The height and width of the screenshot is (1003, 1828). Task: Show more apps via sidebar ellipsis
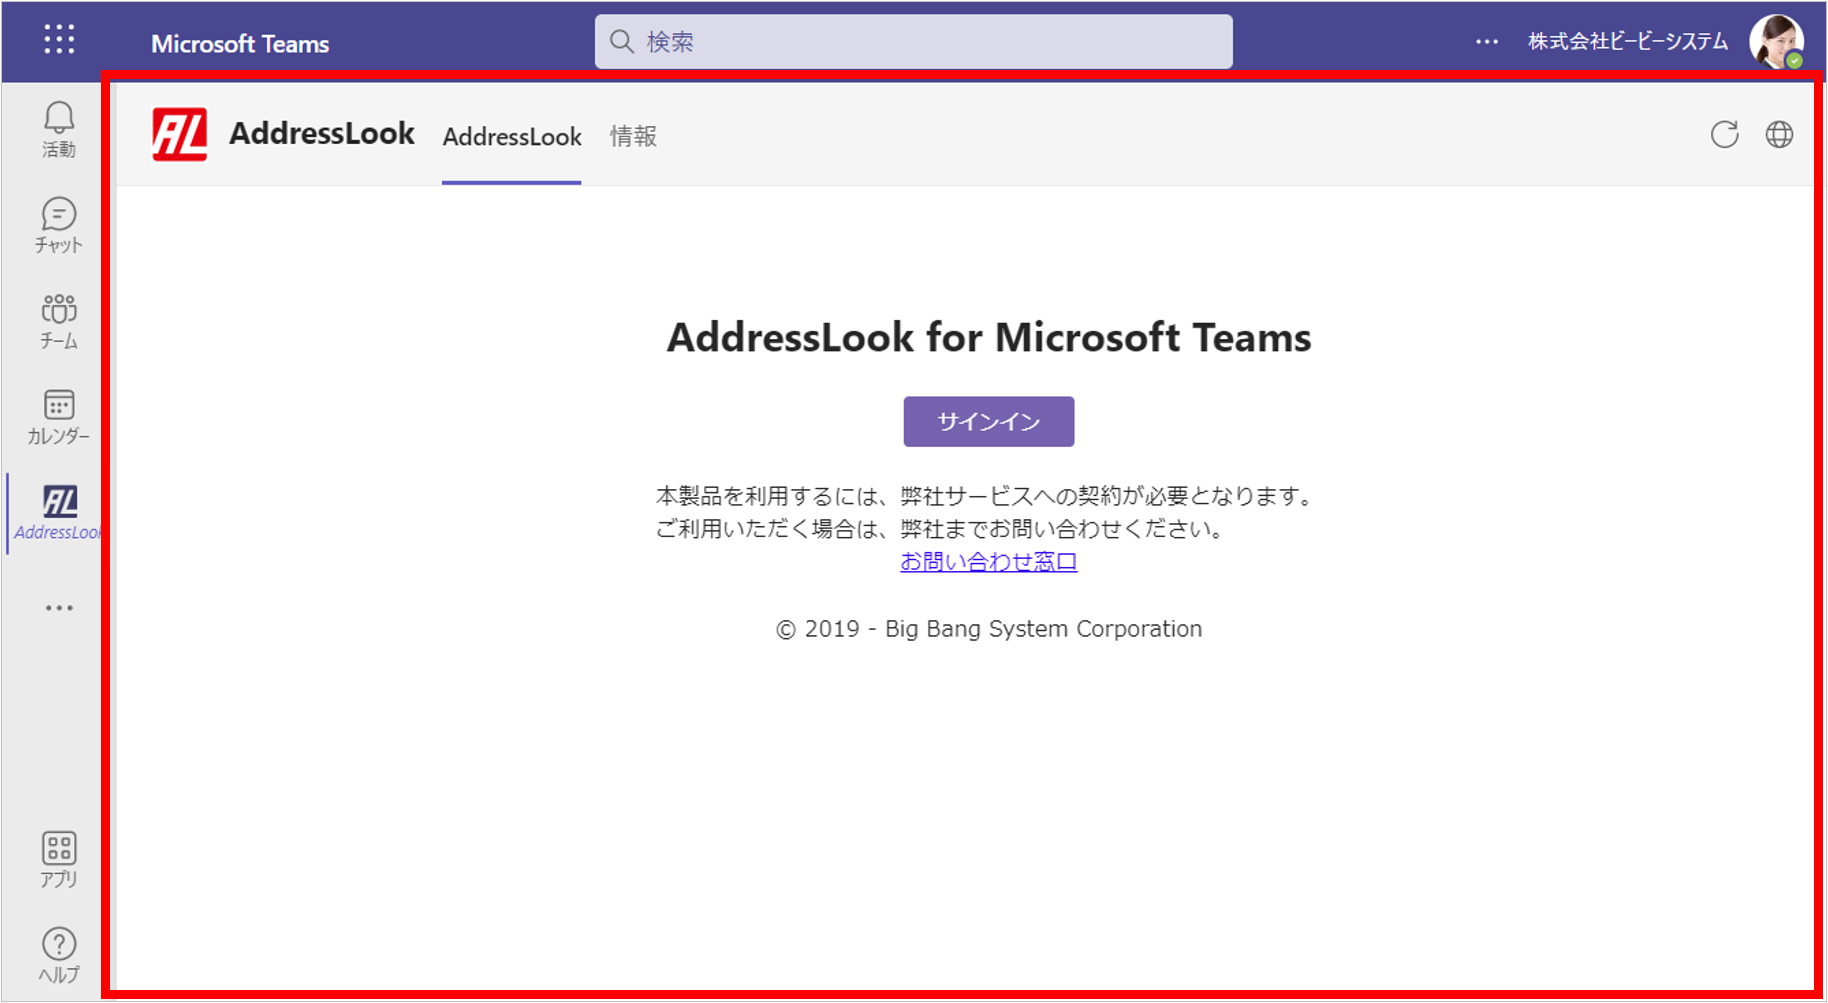59,608
